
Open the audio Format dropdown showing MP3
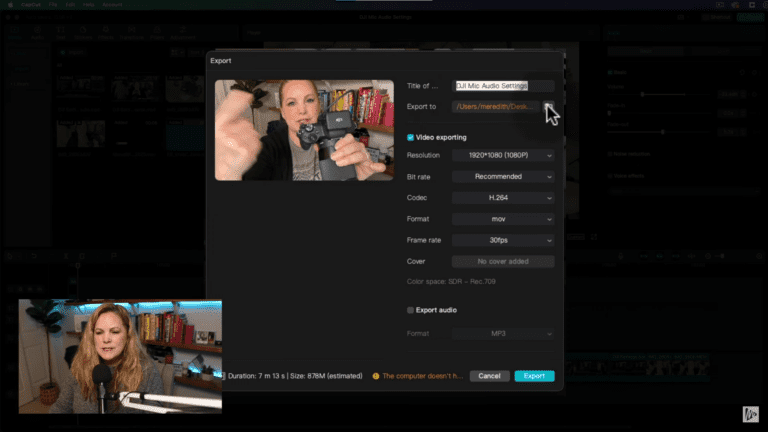coord(502,333)
